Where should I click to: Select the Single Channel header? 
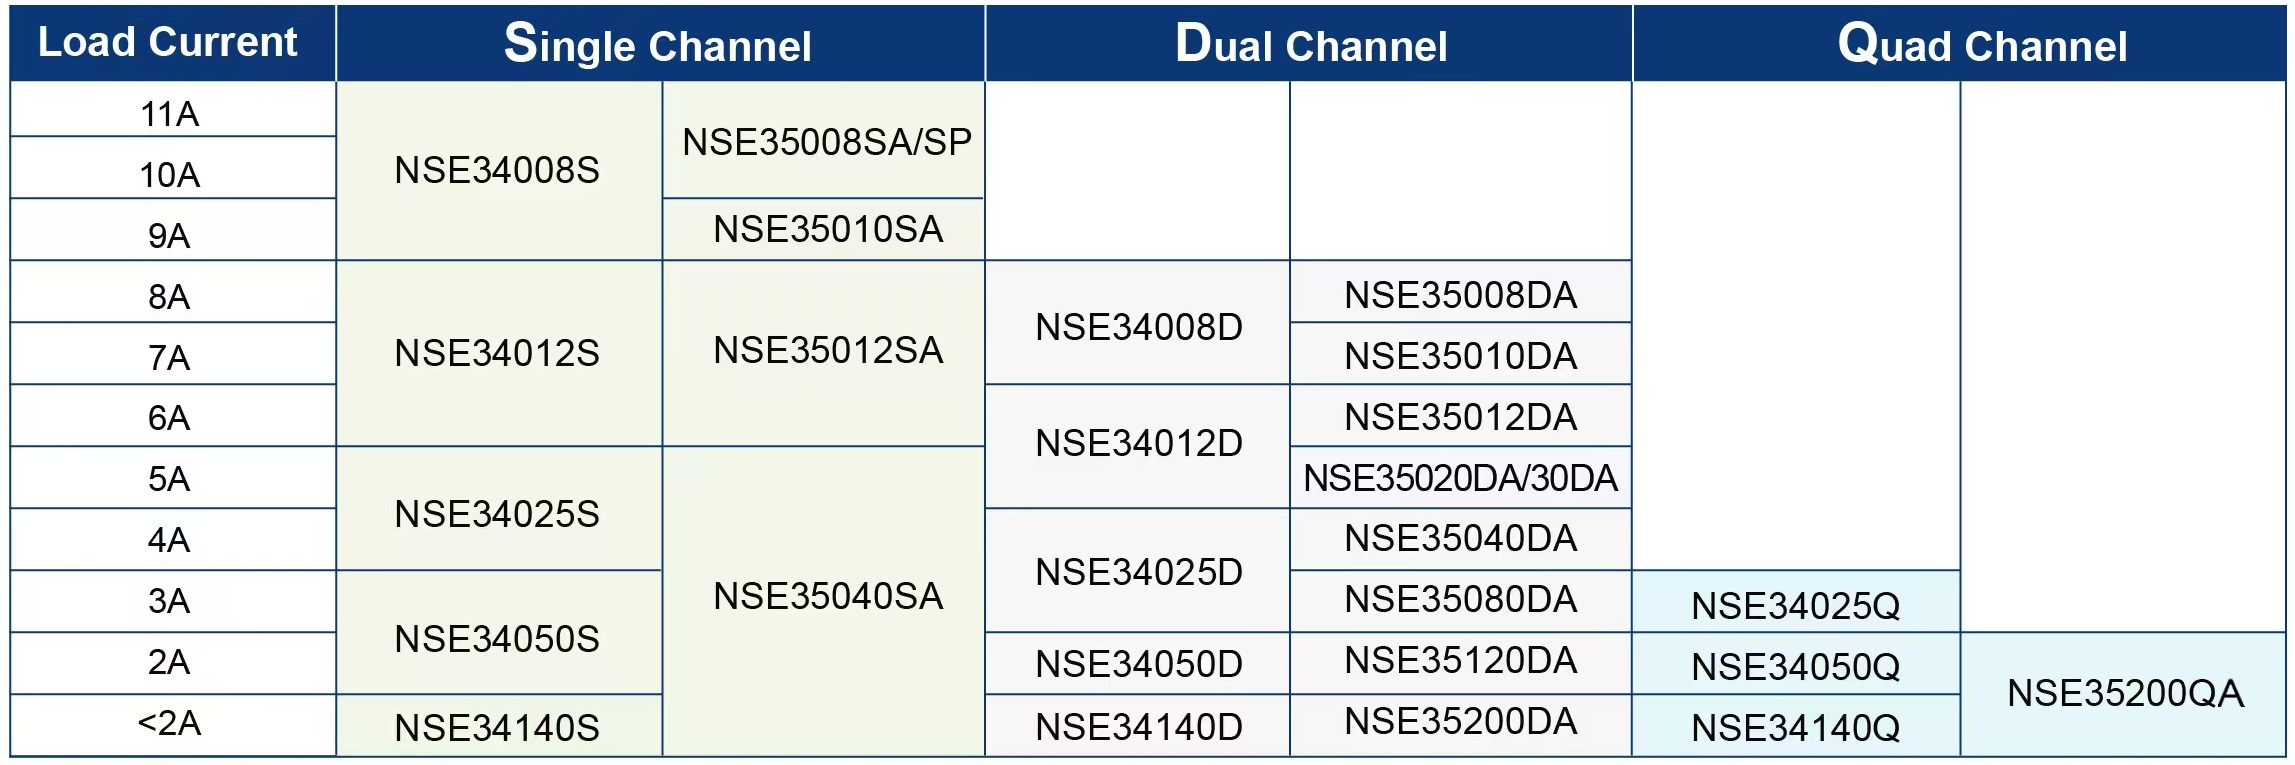pyautogui.click(x=658, y=45)
